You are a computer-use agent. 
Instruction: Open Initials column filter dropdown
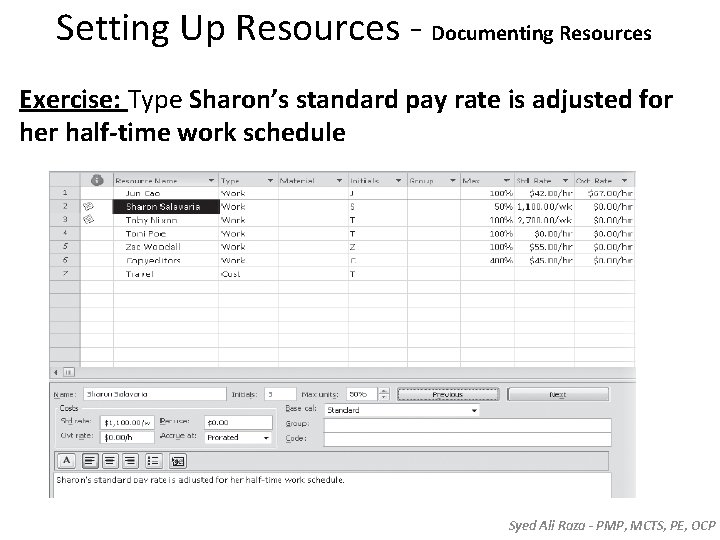(398, 180)
